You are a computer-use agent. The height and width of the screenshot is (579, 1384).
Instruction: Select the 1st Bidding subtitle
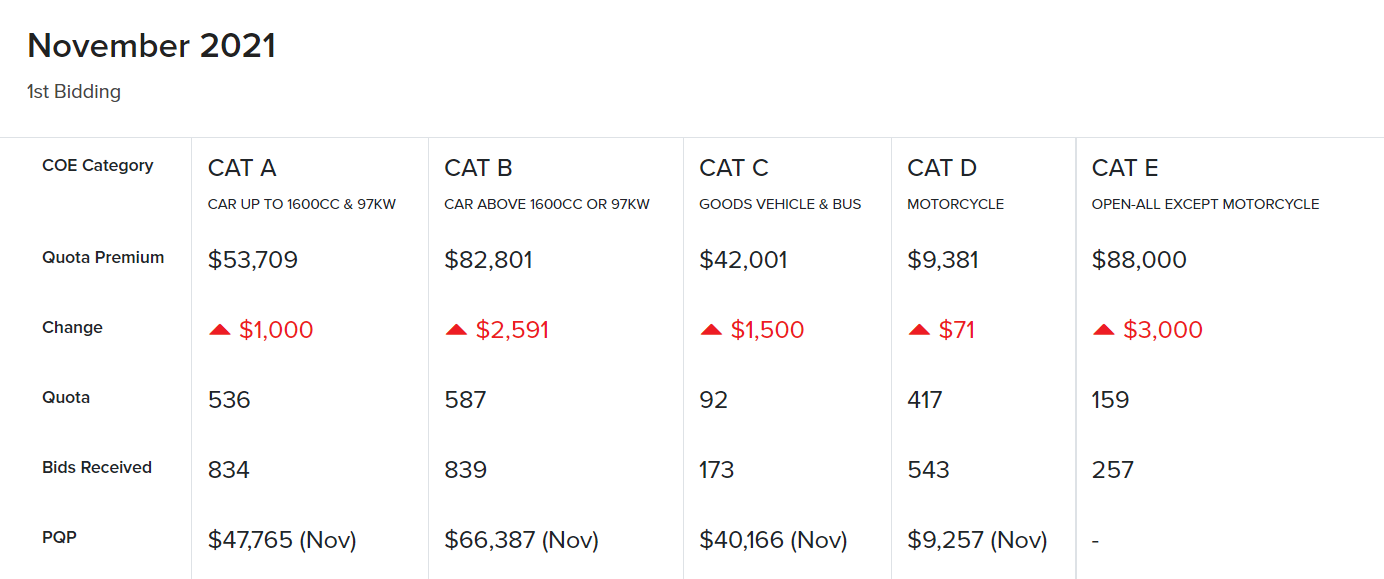pos(74,92)
